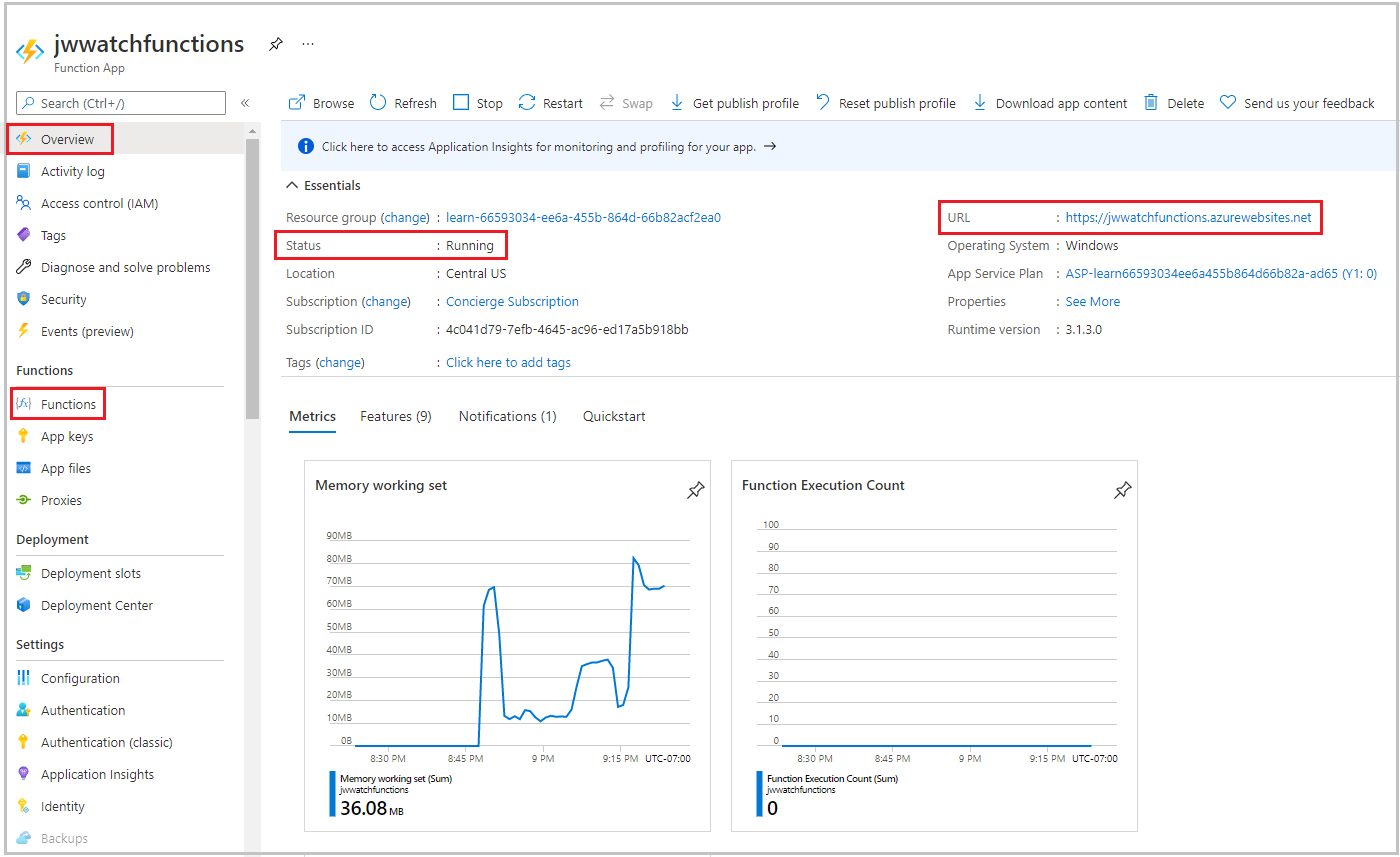Open the jwwatchfunctions.azurewebsites.net URL
Image resolution: width=1400 pixels, height=857 pixels.
(x=1188, y=217)
